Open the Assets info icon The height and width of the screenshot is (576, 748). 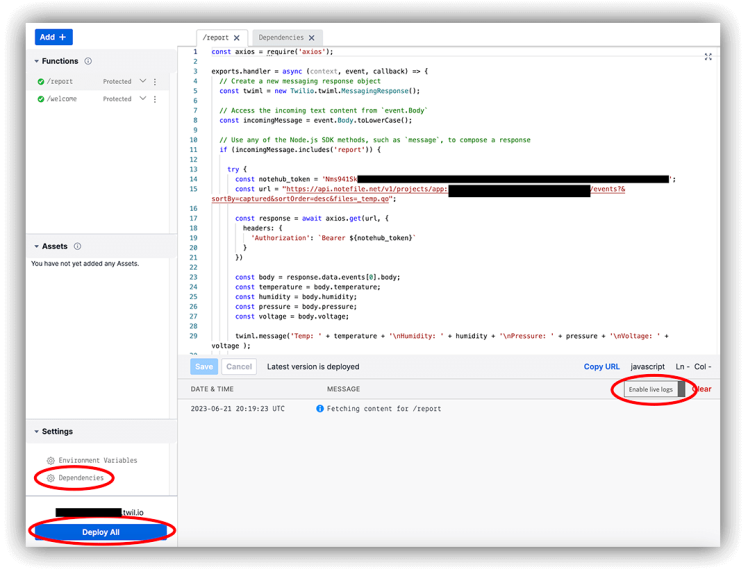click(x=78, y=246)
